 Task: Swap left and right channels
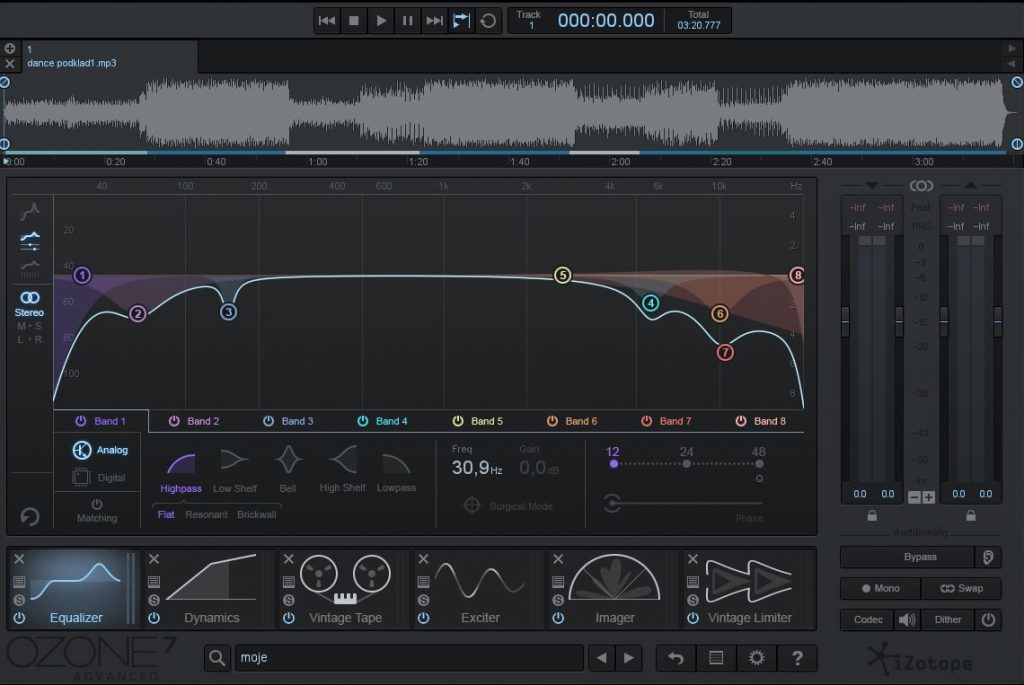(x=961, y=588)
